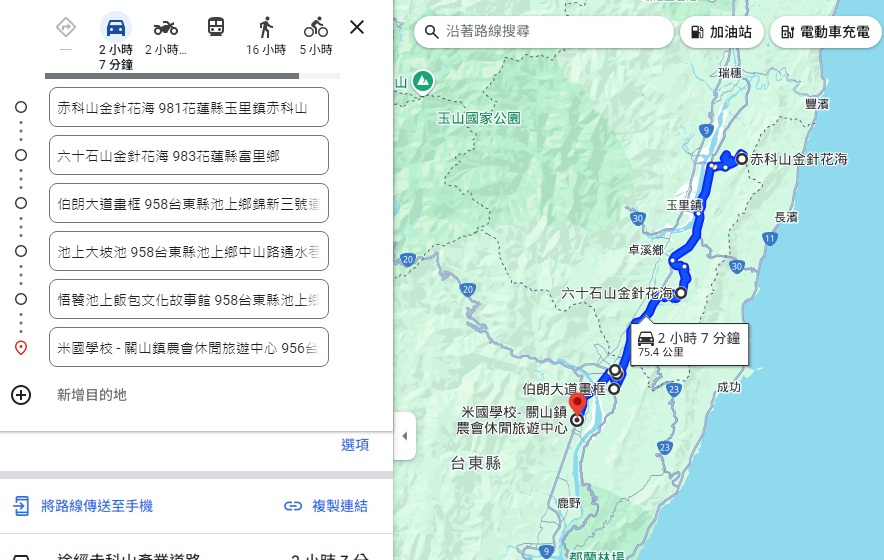The width and height of the screenshot is (884, 560).
Task: Edit the 伯朗大道畫框 stop field
Action: 189,203
